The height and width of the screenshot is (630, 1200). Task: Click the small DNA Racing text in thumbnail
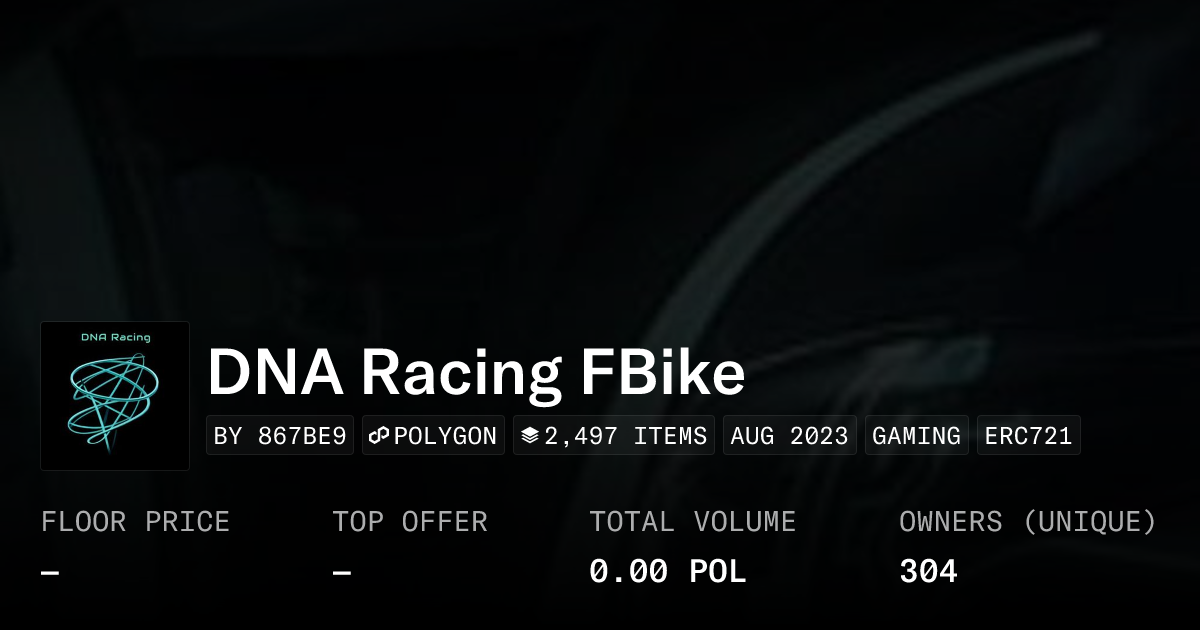point(115,337)
